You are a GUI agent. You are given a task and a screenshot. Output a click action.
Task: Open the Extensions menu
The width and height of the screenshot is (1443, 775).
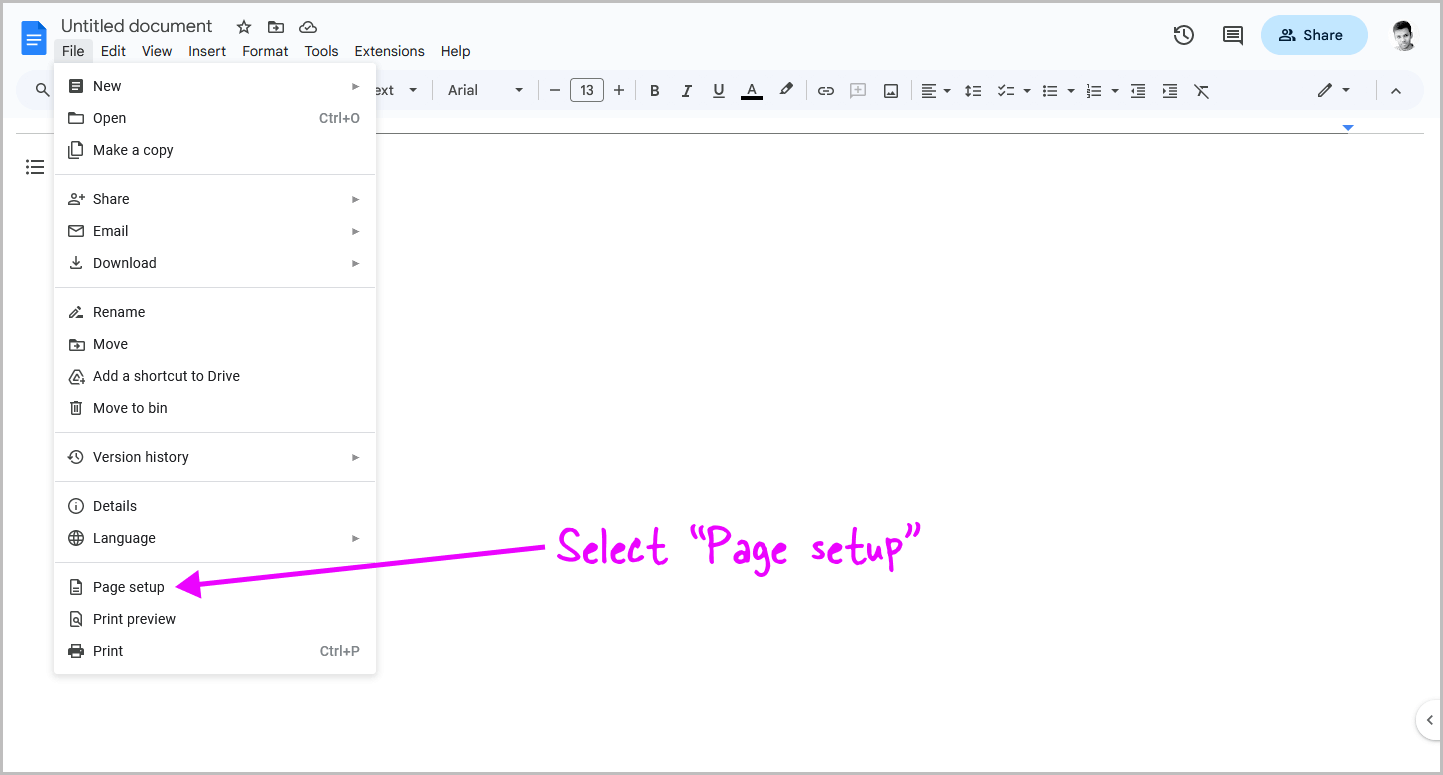(x=389, y=51)
